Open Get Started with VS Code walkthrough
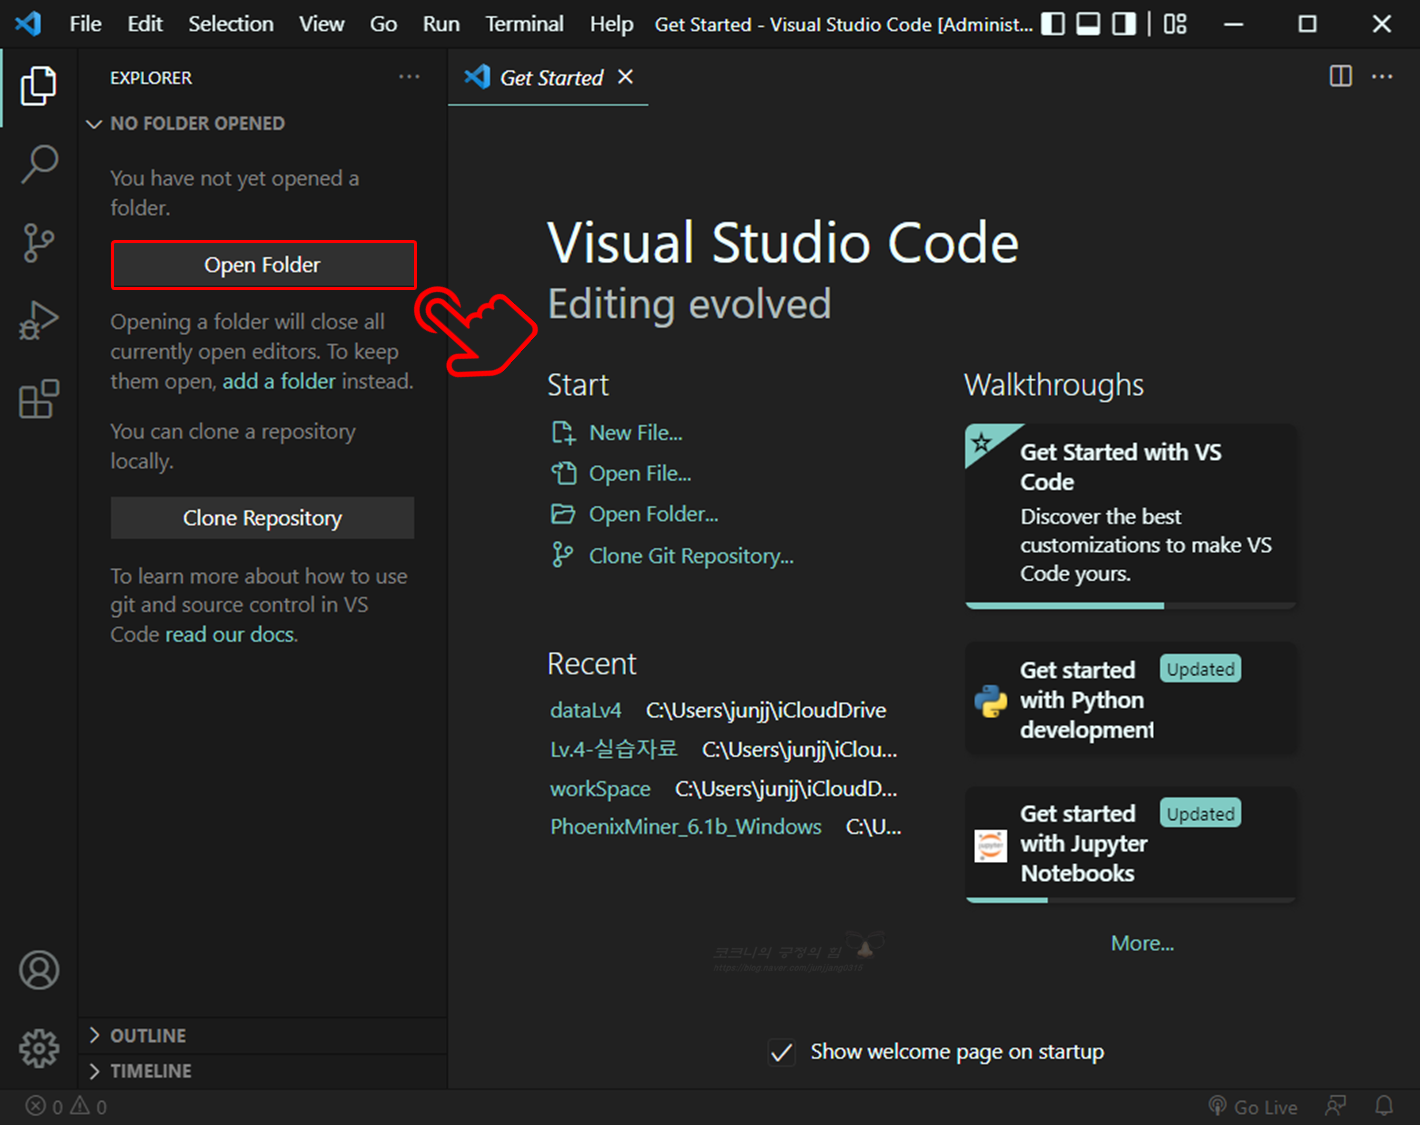The width and height of the screenshot is (1420, 1125). (1131, 516)
